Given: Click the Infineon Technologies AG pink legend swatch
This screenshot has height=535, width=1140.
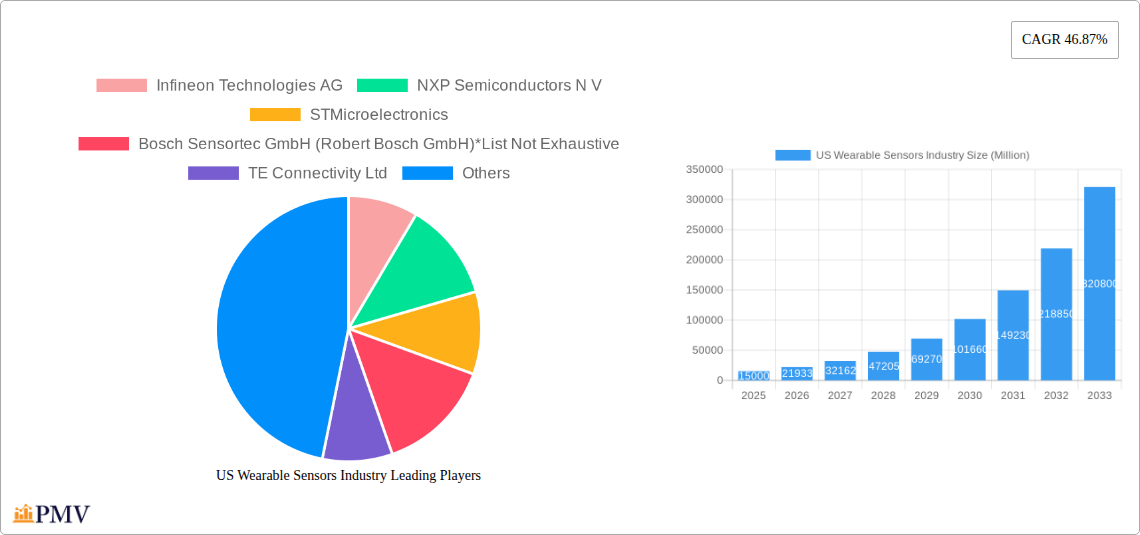Looking at the screenshot, I should (x=121, y=86).
